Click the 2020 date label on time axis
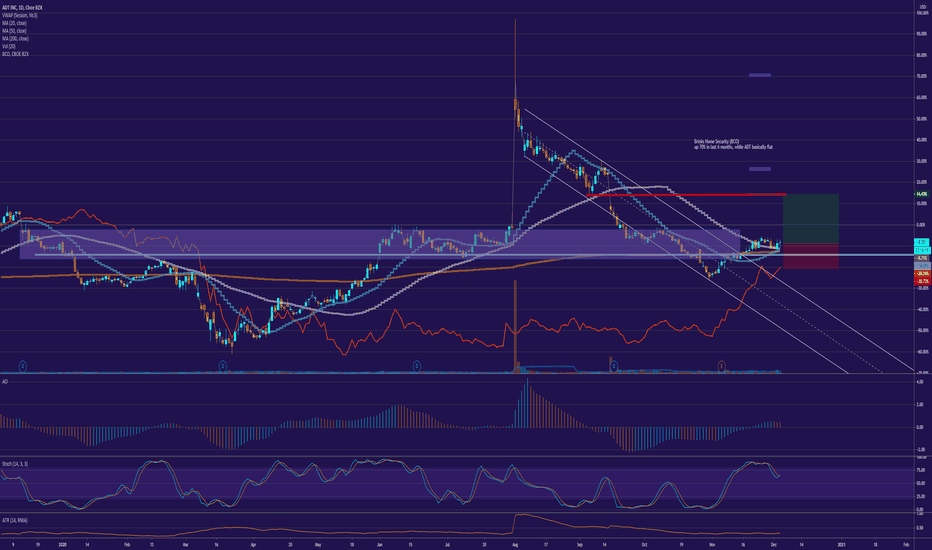 [x=63, y=544]
